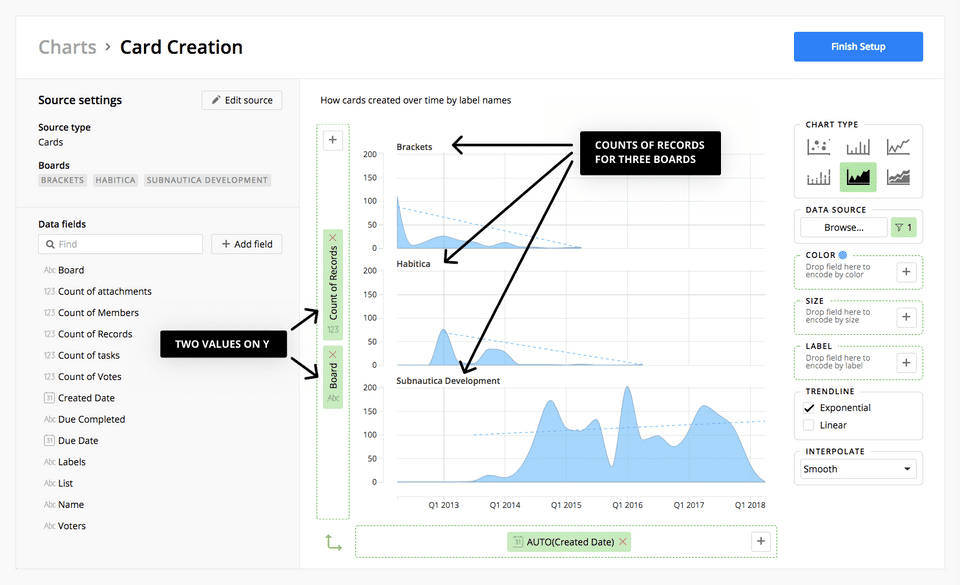Open the data source filter button
The image size is (960, 585).
coord(904,228)
